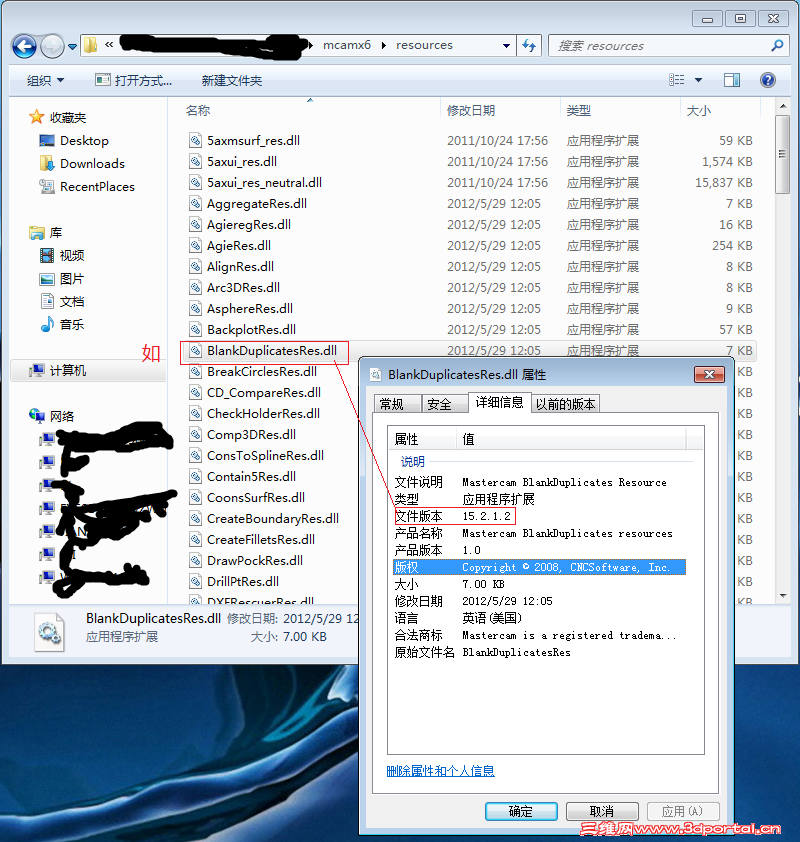800x842 pixels.
Task: Select Arc3DRes.dll file icon
Action: 195,287
